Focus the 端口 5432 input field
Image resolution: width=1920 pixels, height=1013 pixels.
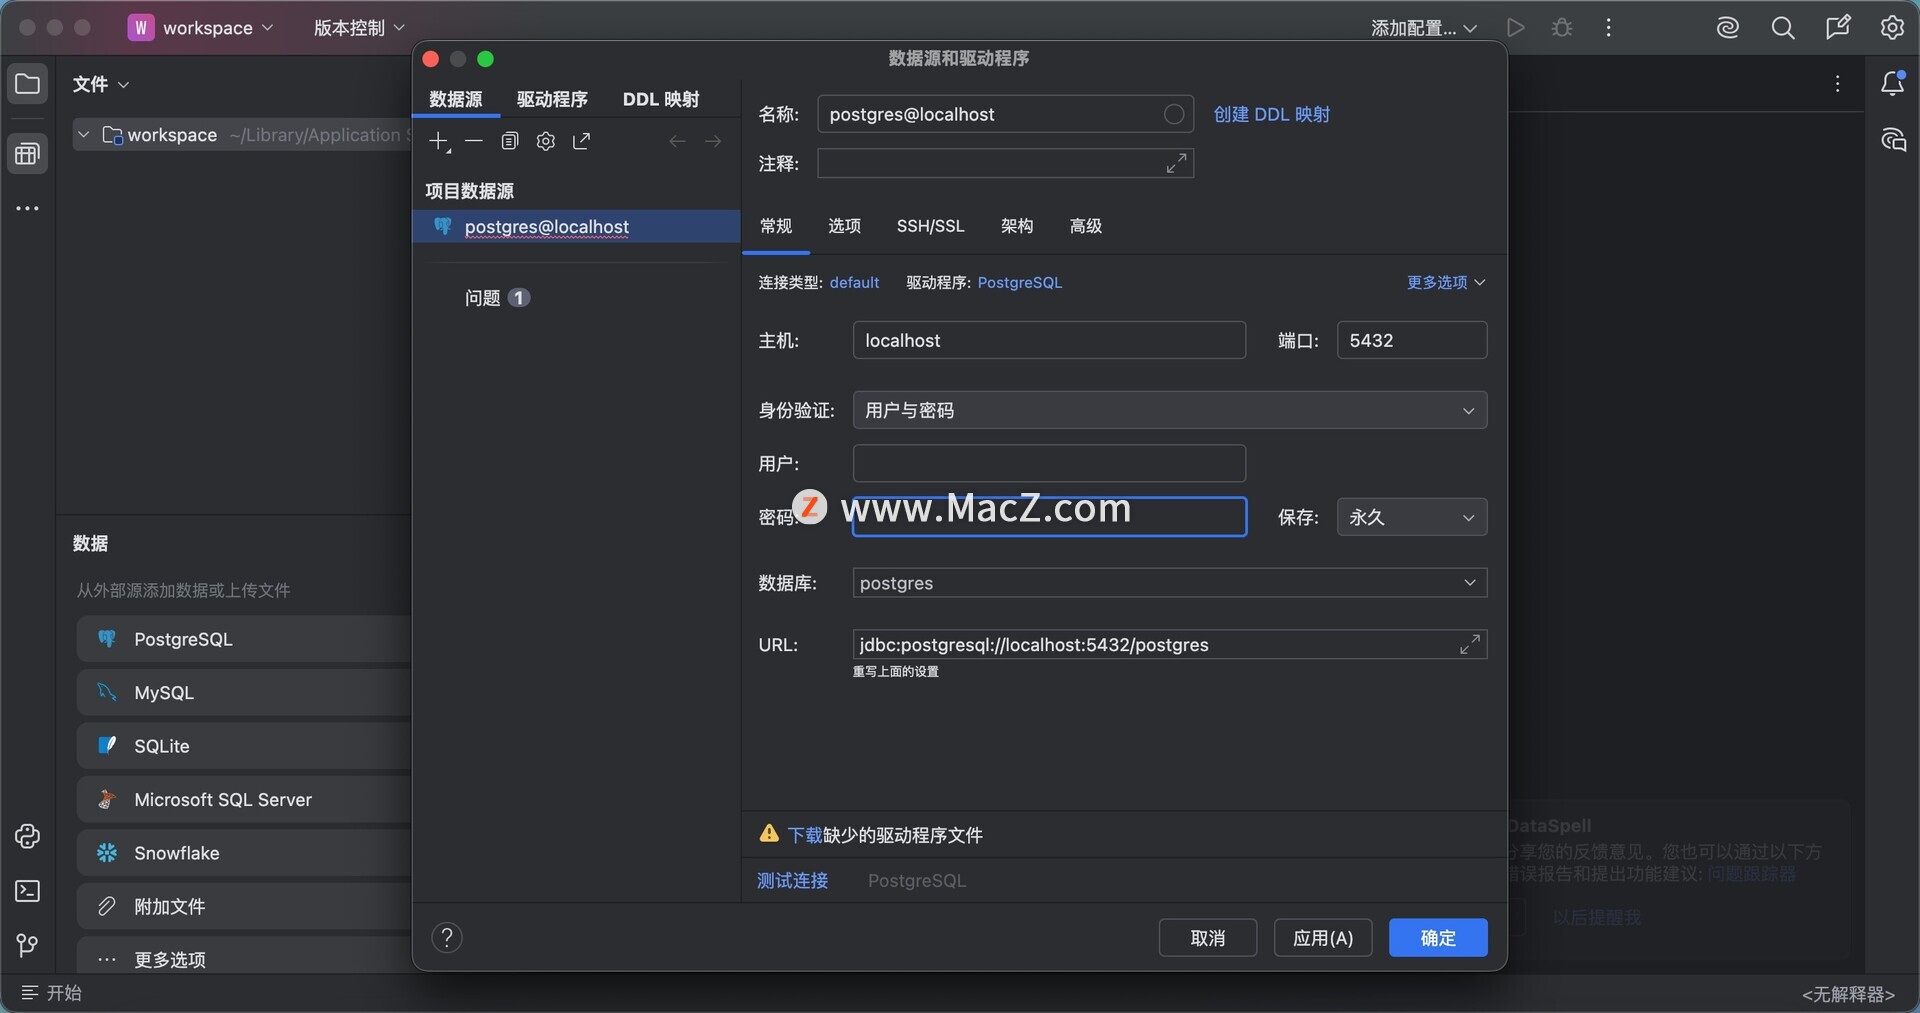[1412, 340]
